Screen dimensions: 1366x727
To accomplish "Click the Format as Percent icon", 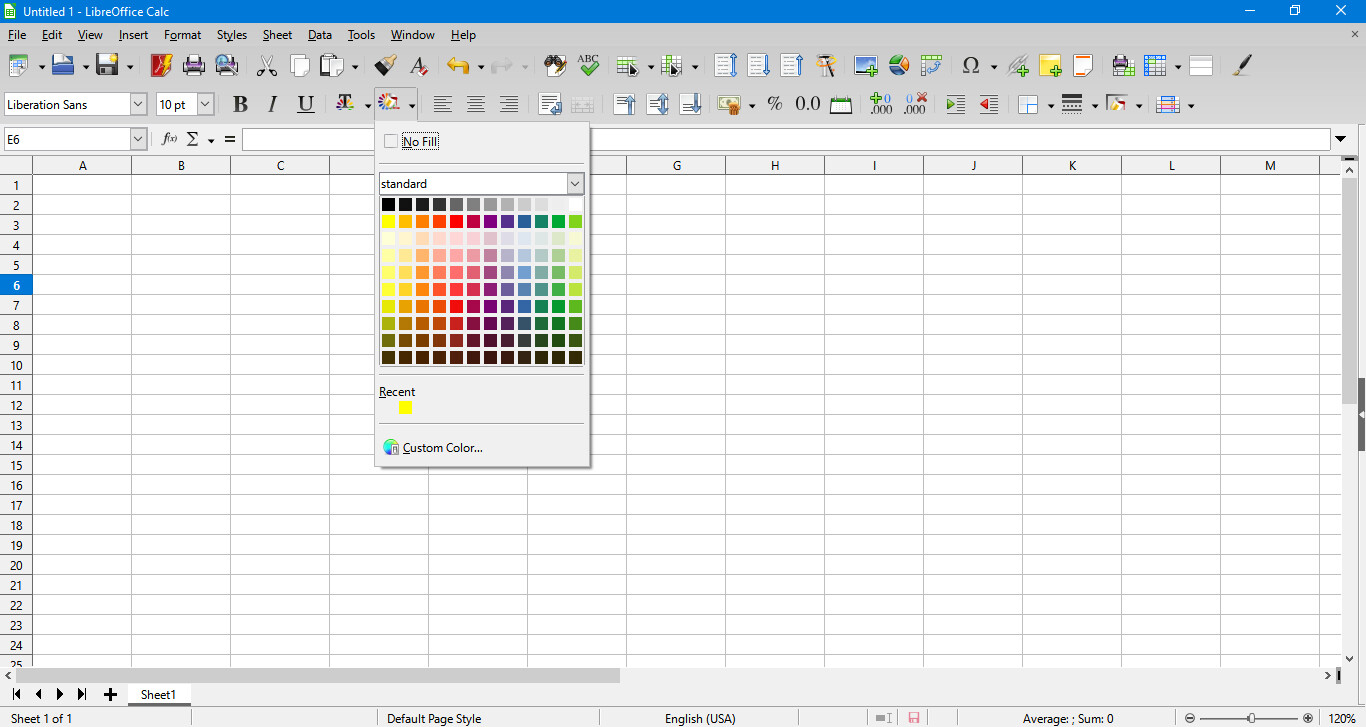I will click(x=775, y=104).
